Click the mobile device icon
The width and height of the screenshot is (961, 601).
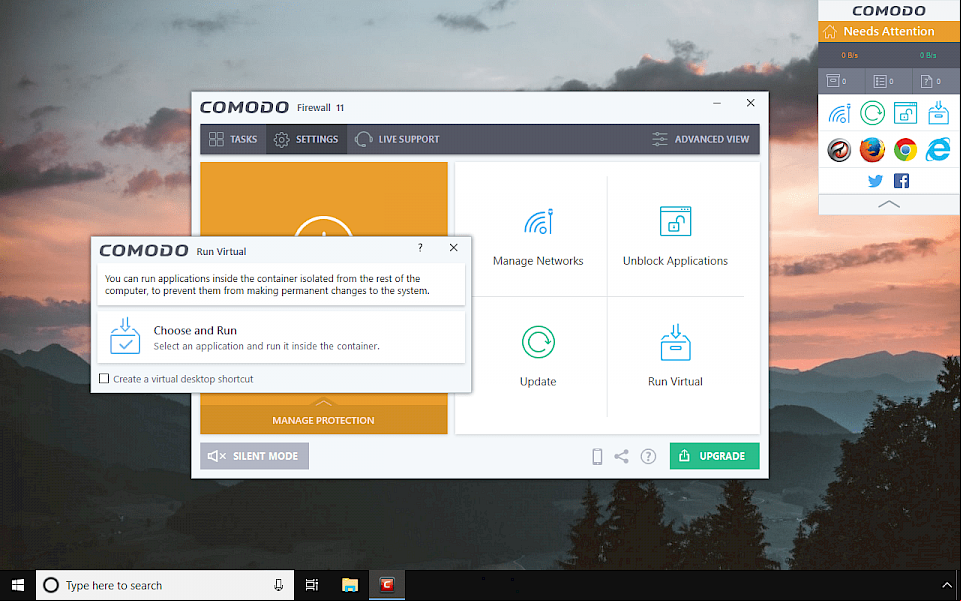click(x=597, y=456)
